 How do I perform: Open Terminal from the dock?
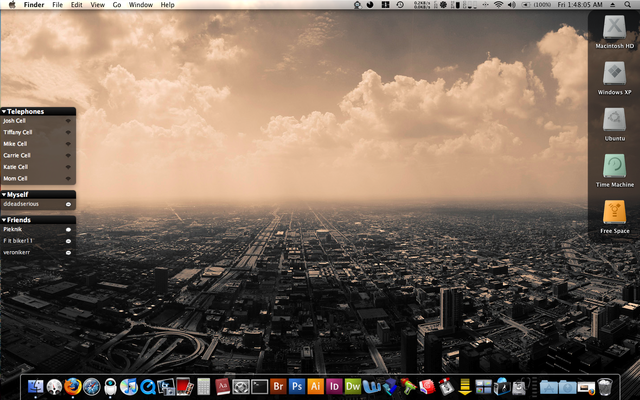tap(260, 386)
